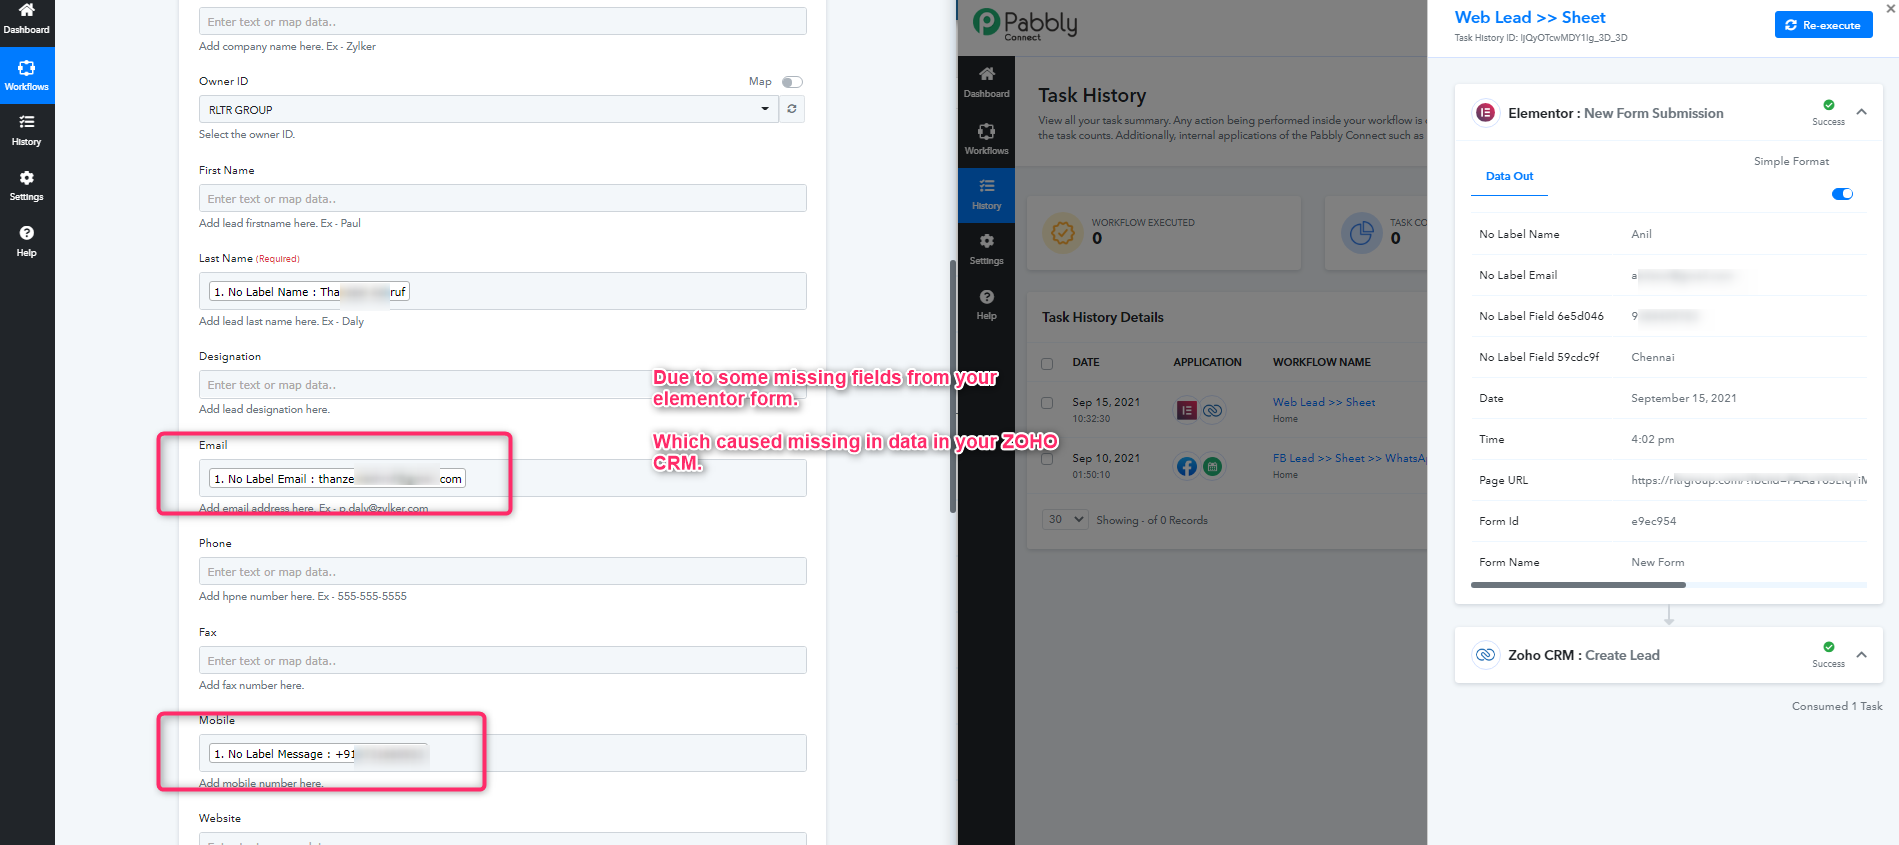Open Help in the left workflow editor sidebar
The image size is (1899, 845).
tap(27, 240)
